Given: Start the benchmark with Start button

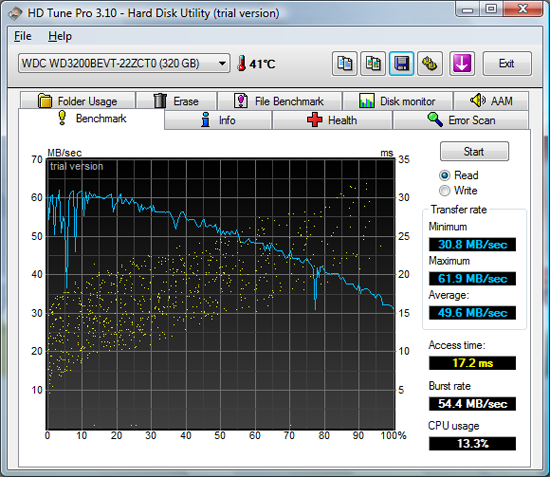Looking at the screenshot, I should (x=474, y=152).
